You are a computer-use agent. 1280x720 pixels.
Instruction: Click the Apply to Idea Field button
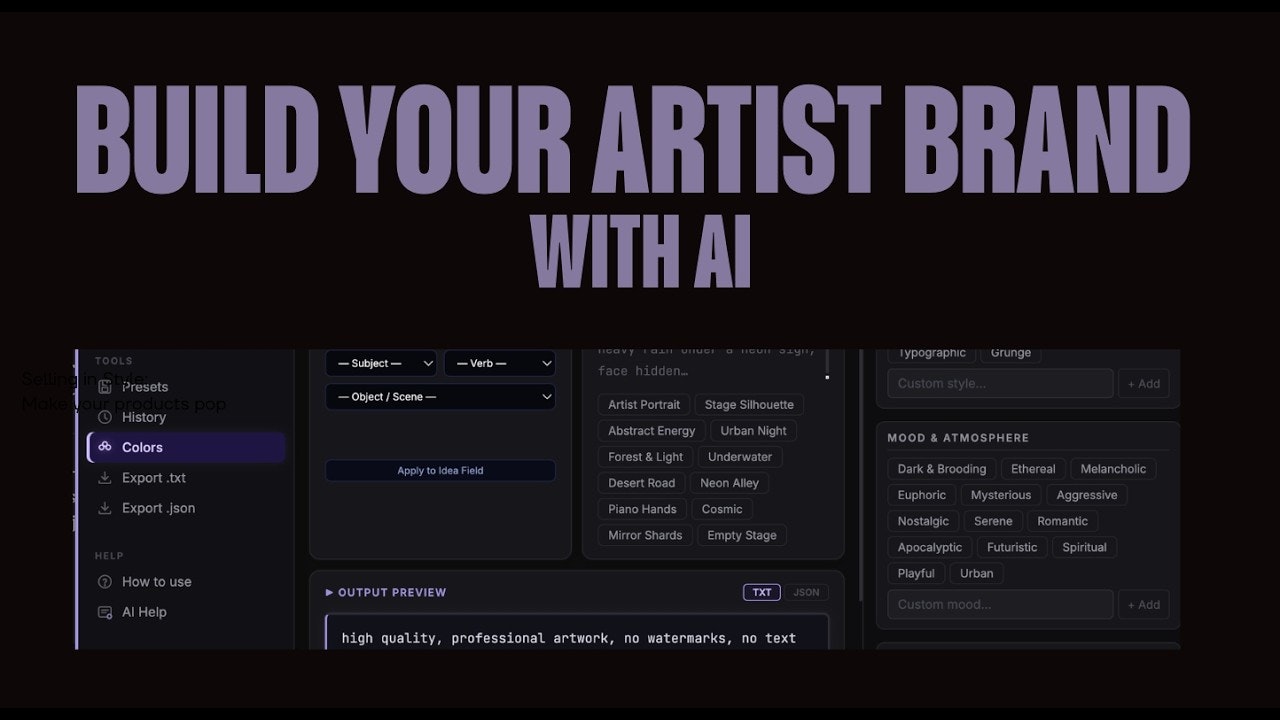tap(440, 470)
